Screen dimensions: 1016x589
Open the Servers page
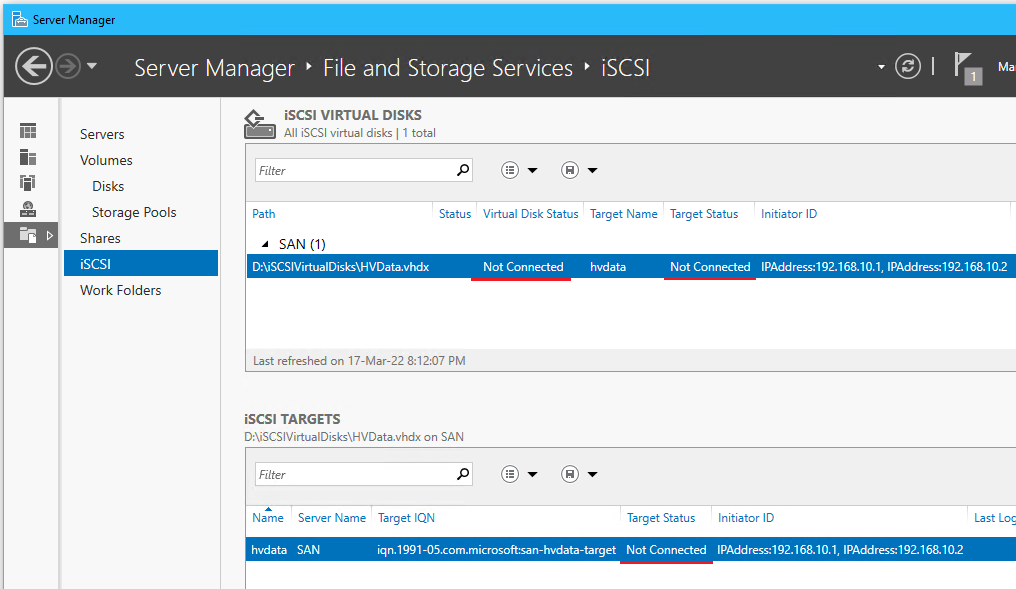[102, 134]
